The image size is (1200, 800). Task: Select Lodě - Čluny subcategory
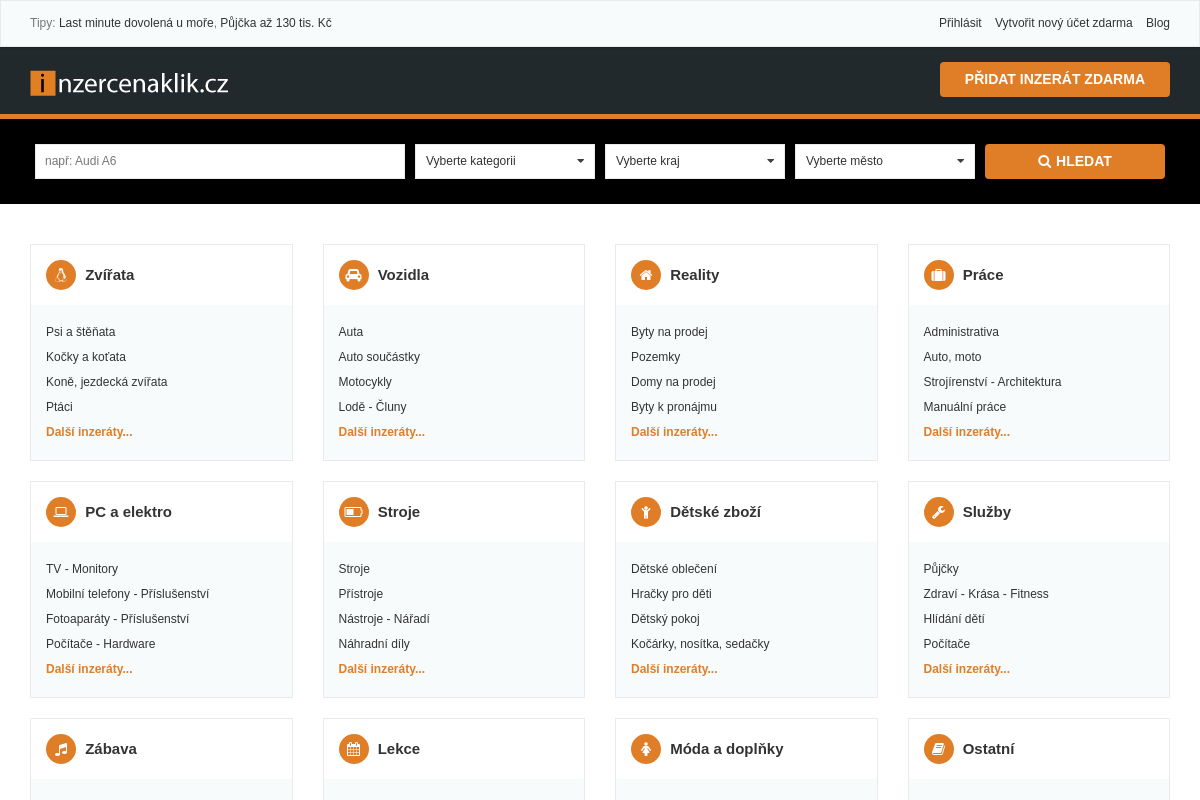click(373, 407)
